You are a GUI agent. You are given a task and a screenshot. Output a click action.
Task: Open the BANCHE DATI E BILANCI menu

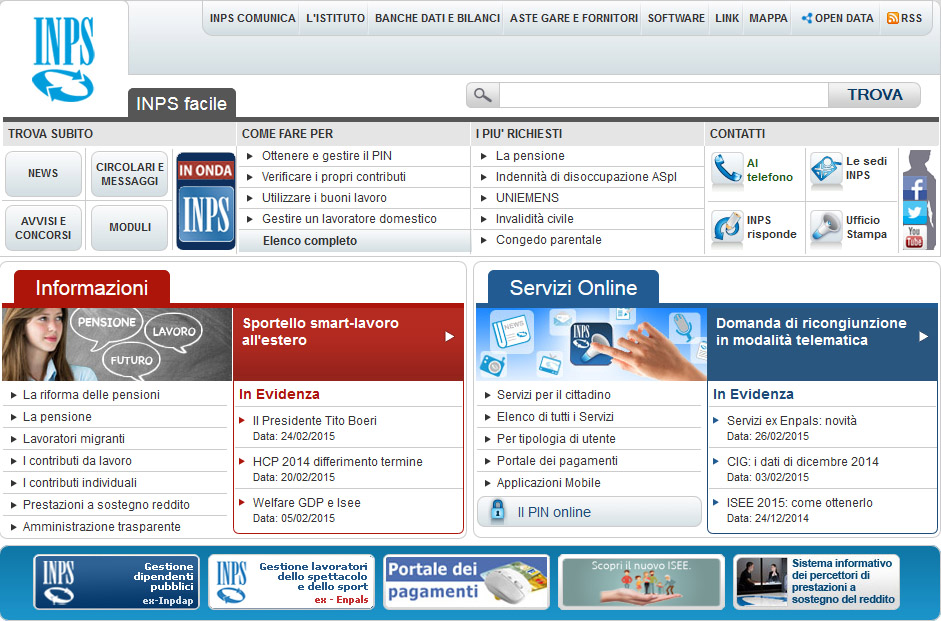point(437,18)
